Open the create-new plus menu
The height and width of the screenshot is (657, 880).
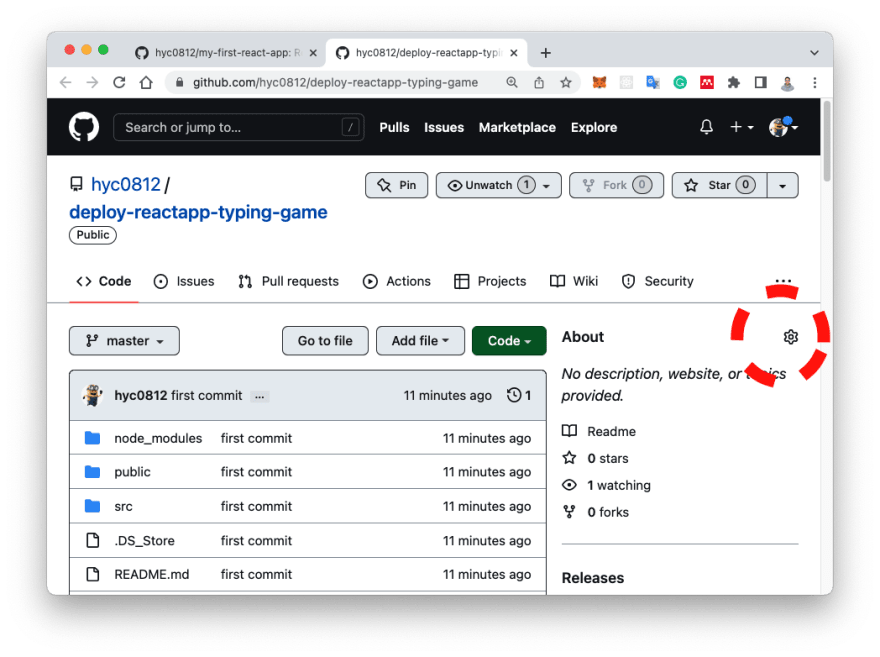point(741,127)
